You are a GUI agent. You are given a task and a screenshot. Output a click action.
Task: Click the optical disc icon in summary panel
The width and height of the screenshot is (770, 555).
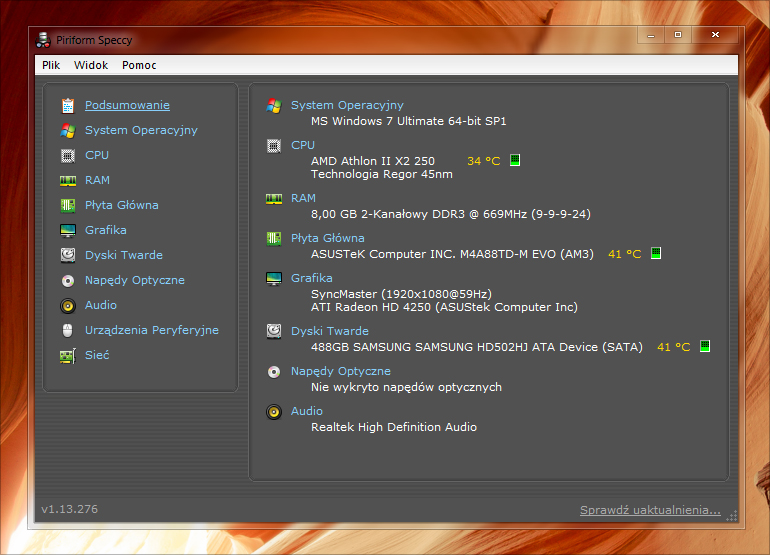[x=274, y=372]
